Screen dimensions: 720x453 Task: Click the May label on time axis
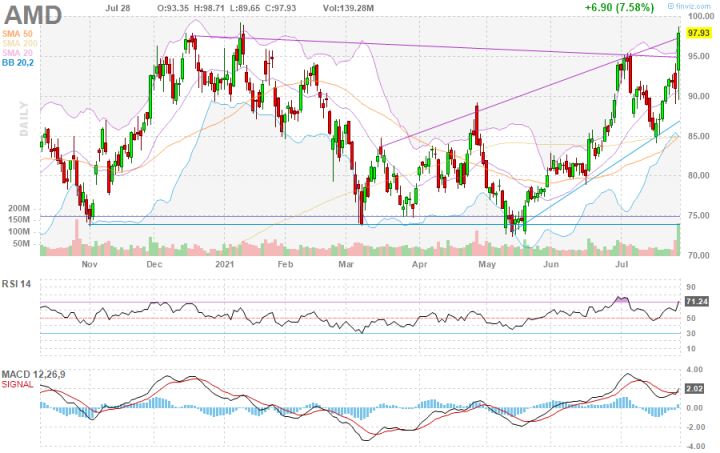[487, 264]
